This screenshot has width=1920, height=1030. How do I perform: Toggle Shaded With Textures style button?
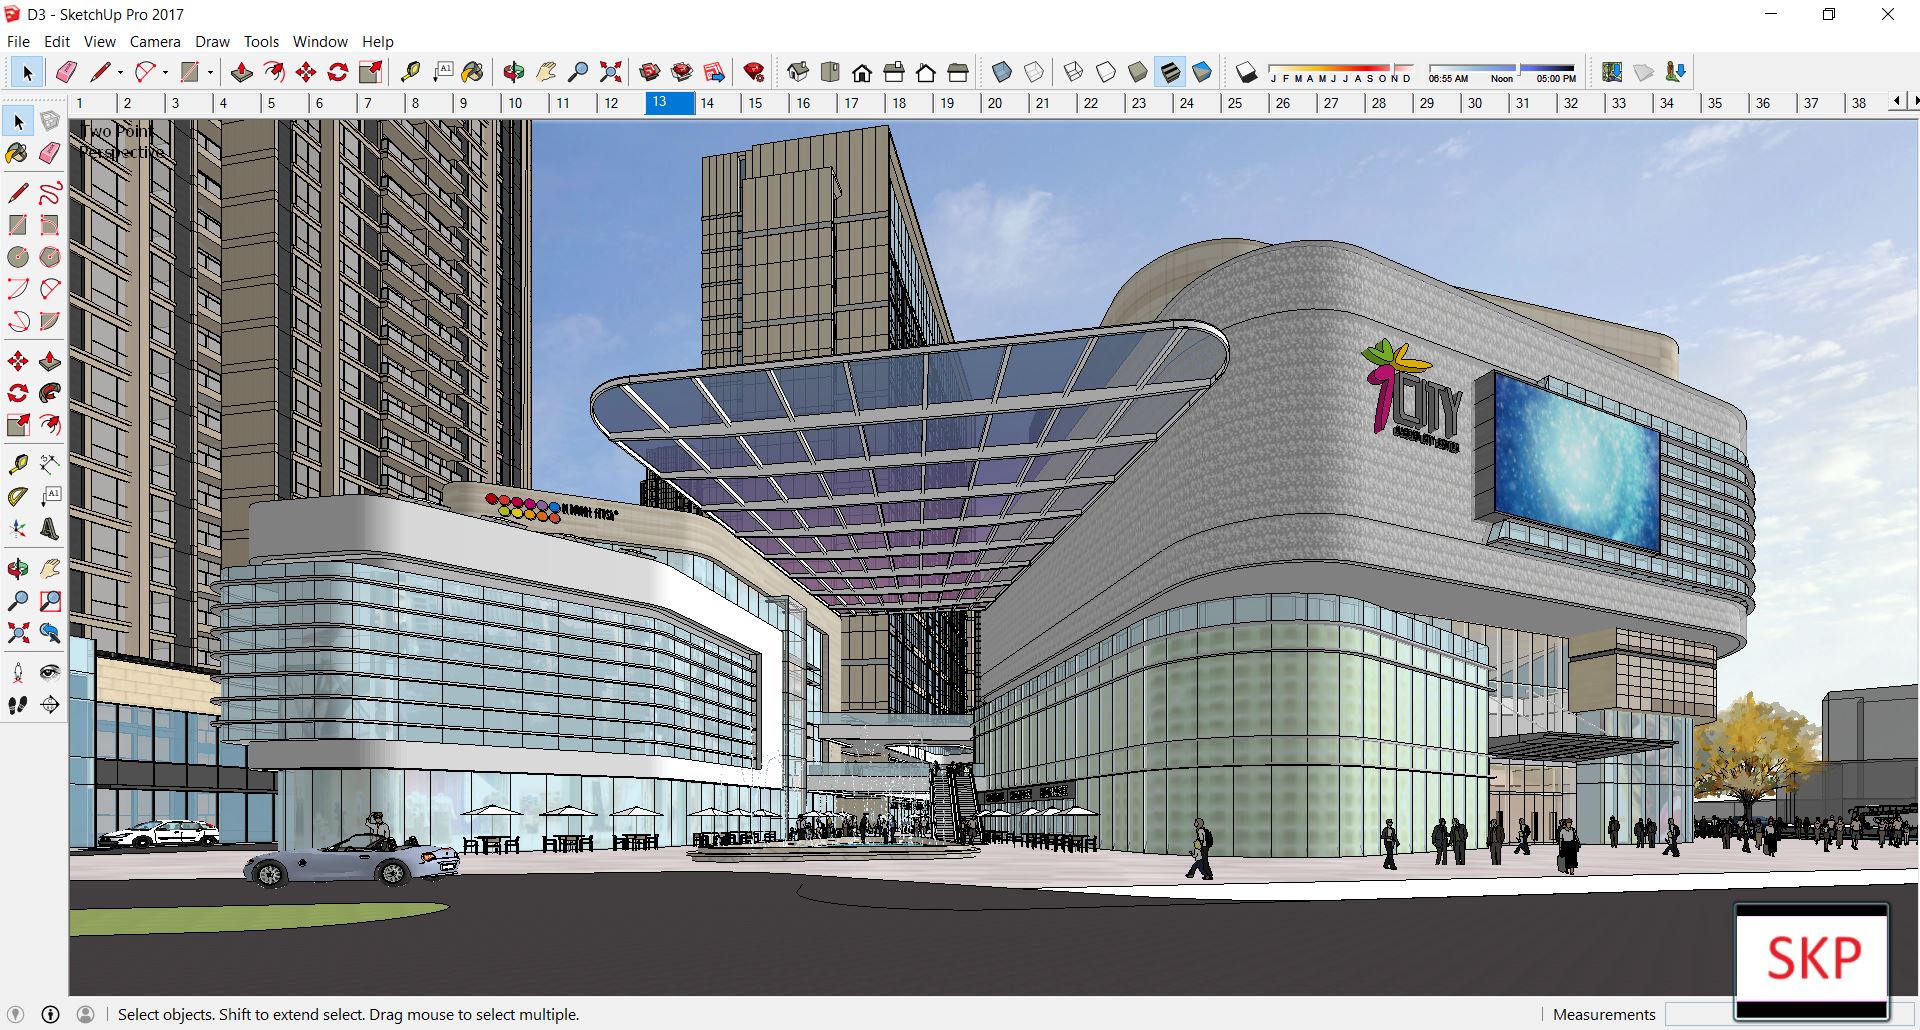coord(1170,72)
